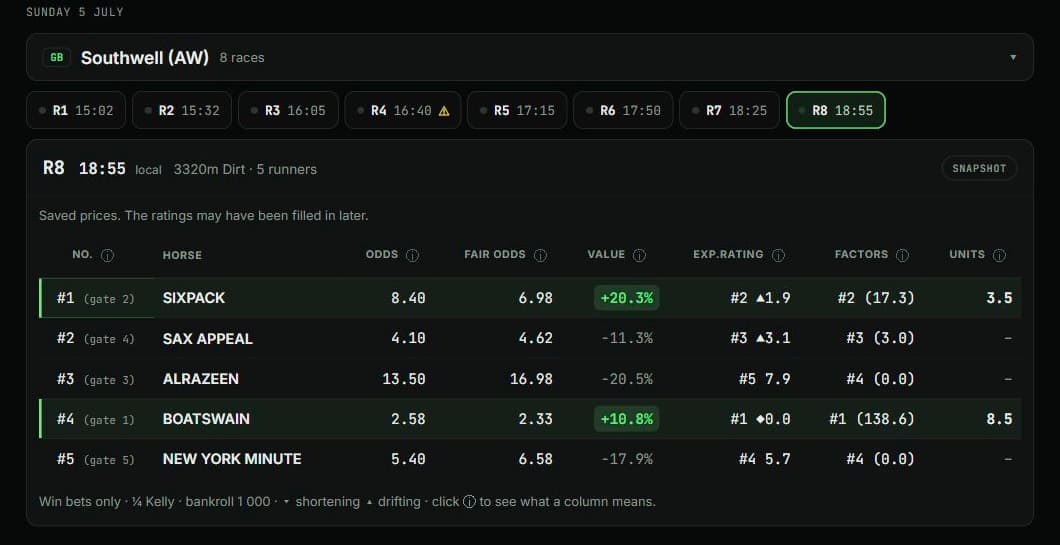1060x545 pixels.
Task: Switch to race R4 16:40
Action: [403, 110]
